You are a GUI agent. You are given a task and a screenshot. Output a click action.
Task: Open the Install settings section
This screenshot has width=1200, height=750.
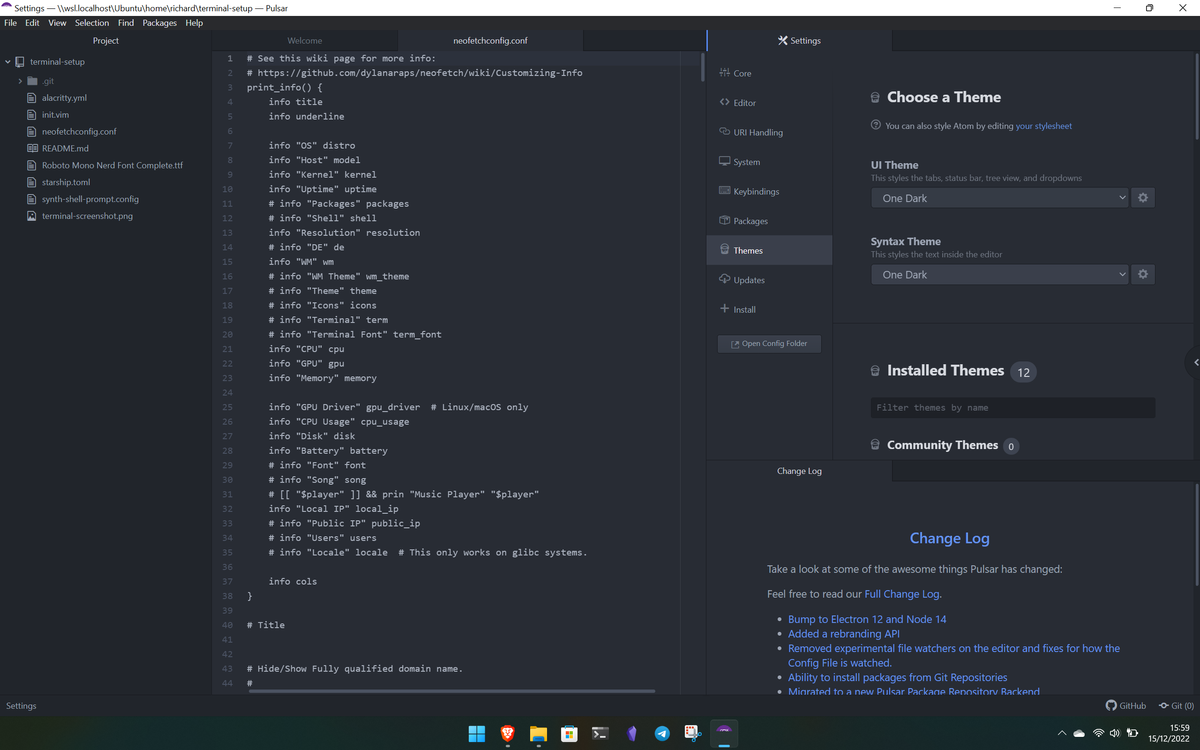point(742,309)
